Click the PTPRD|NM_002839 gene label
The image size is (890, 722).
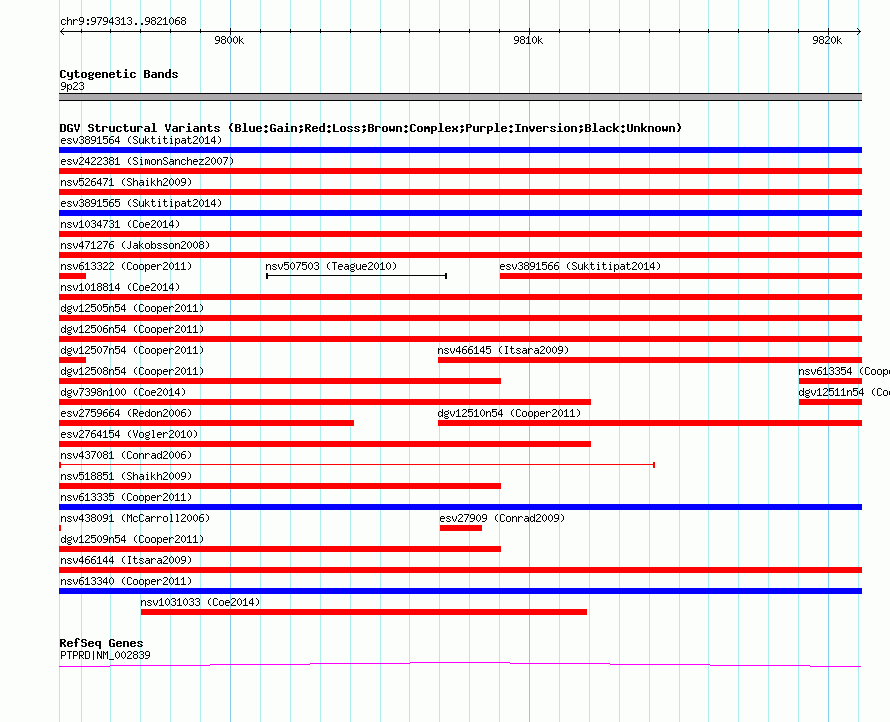coord(105,655)
